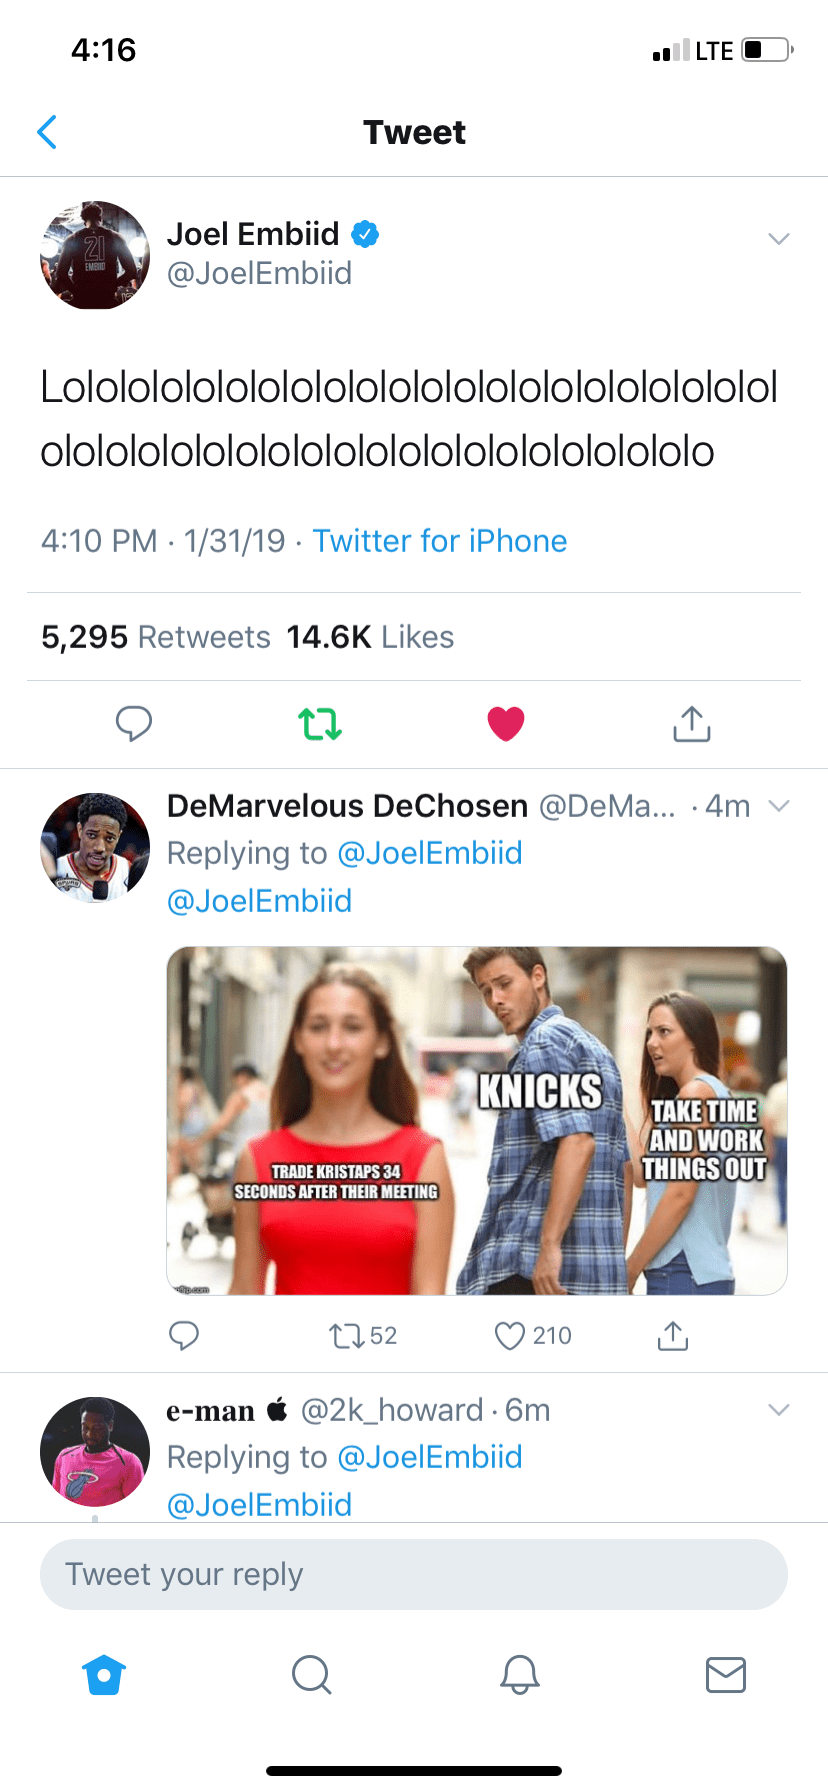Like the Knicks meme reply with 210 likes
Image resolution: width=828 pixels, height=1792 pixels.
click(511, 1336)
